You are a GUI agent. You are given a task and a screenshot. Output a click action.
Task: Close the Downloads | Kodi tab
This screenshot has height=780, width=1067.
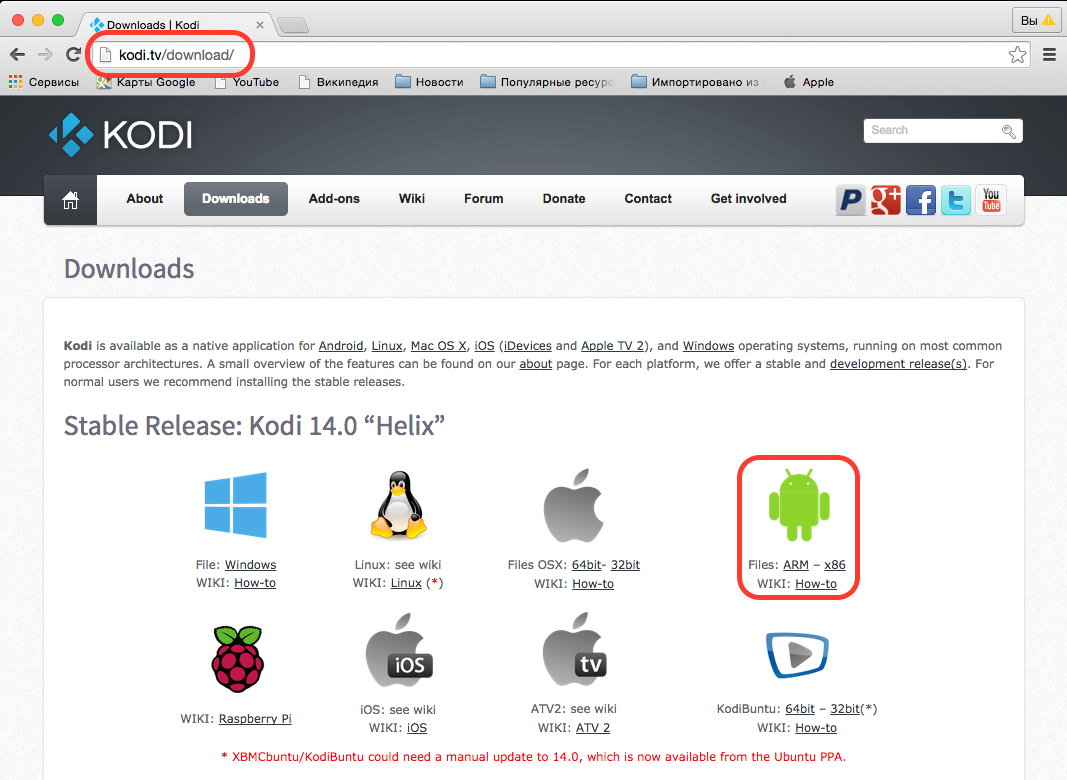coord(260,25)
